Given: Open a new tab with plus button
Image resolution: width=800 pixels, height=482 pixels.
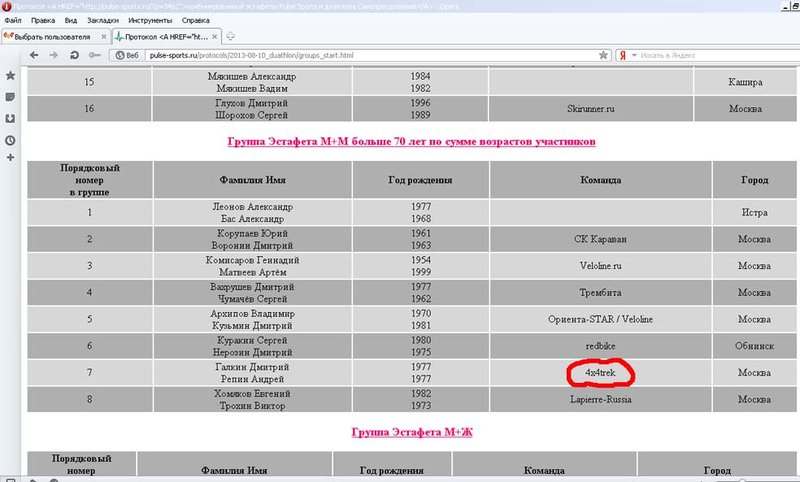Looking at the screenshot, I should (231, 36).
